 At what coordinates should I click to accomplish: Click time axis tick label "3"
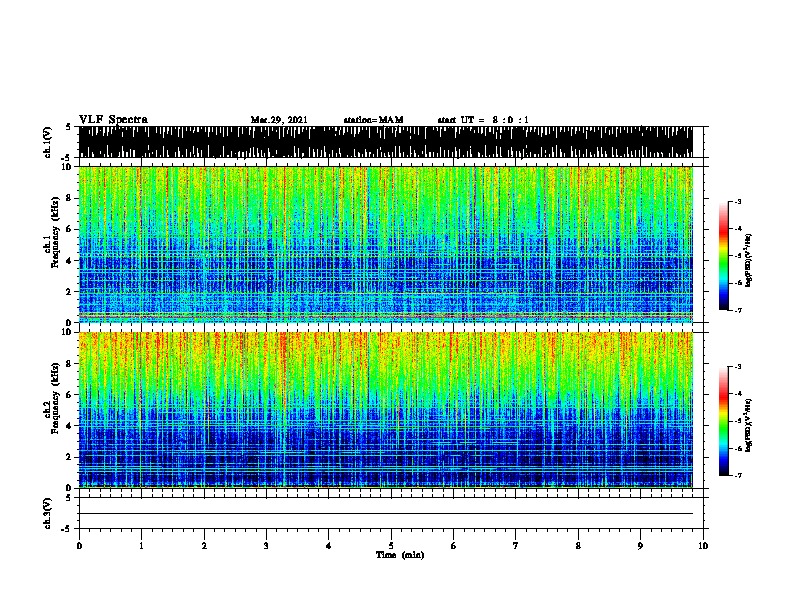(266, 546)
